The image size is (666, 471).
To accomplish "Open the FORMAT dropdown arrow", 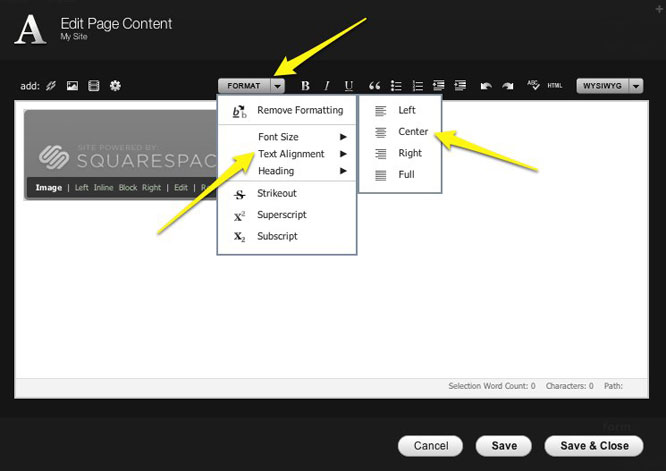I will [278, 86].
